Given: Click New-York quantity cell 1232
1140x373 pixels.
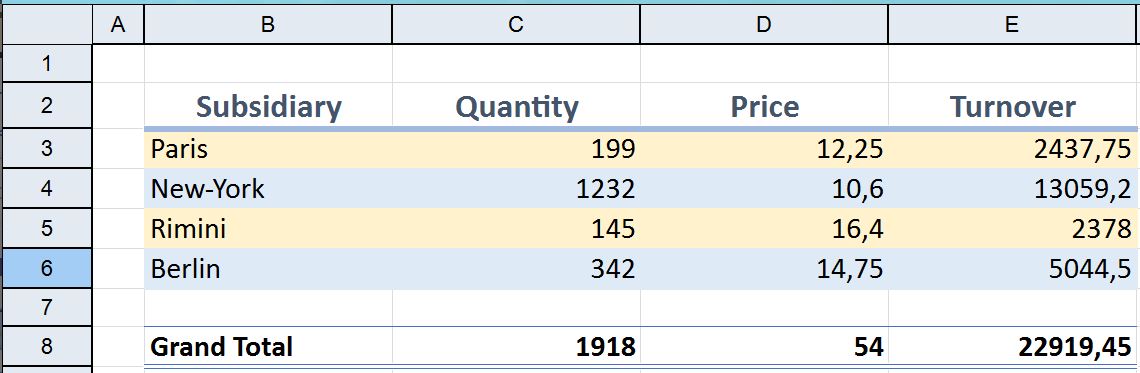Looking at the screenshot, I should [516, 189].
